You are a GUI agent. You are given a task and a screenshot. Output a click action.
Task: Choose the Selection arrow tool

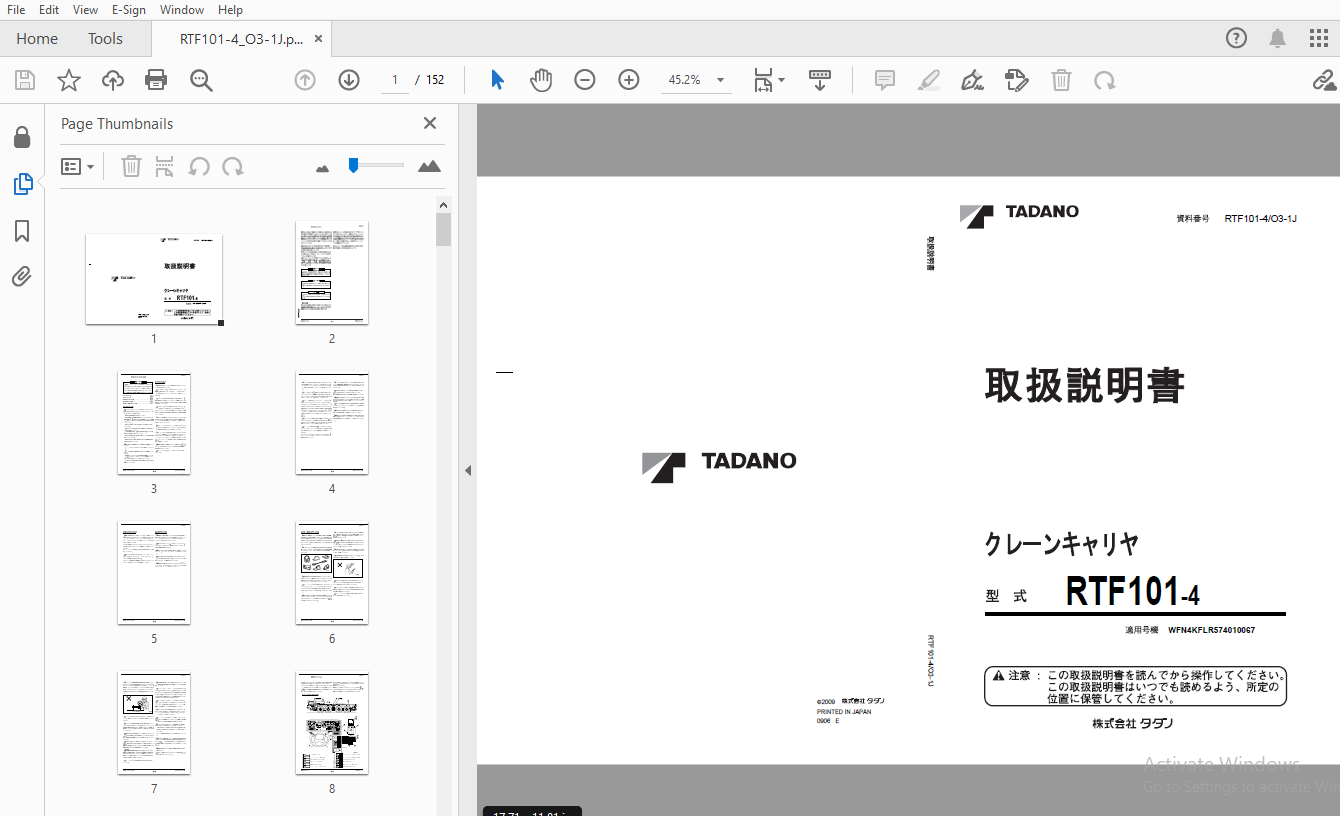[497, 80]
